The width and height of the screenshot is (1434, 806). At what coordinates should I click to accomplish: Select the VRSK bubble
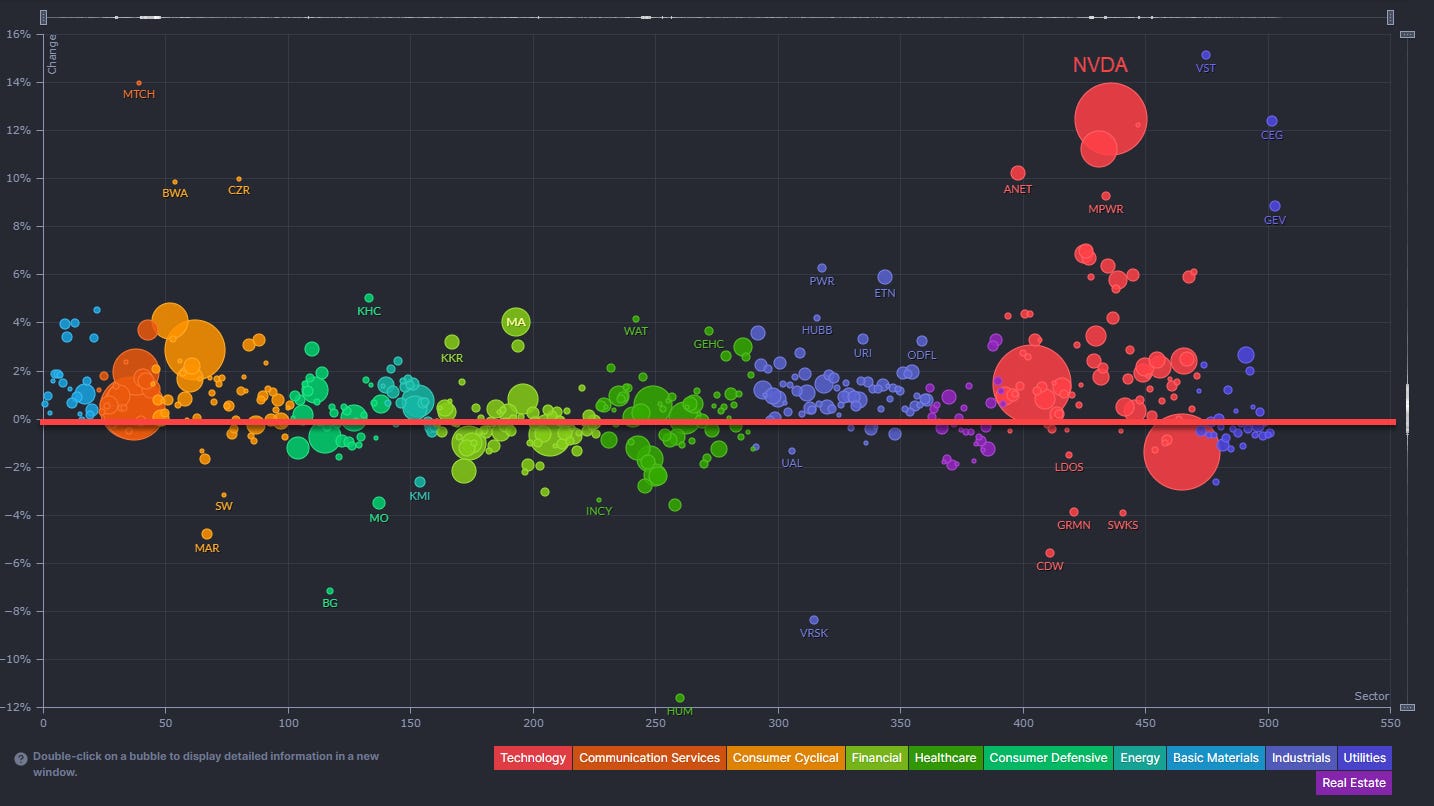point(813,620)
